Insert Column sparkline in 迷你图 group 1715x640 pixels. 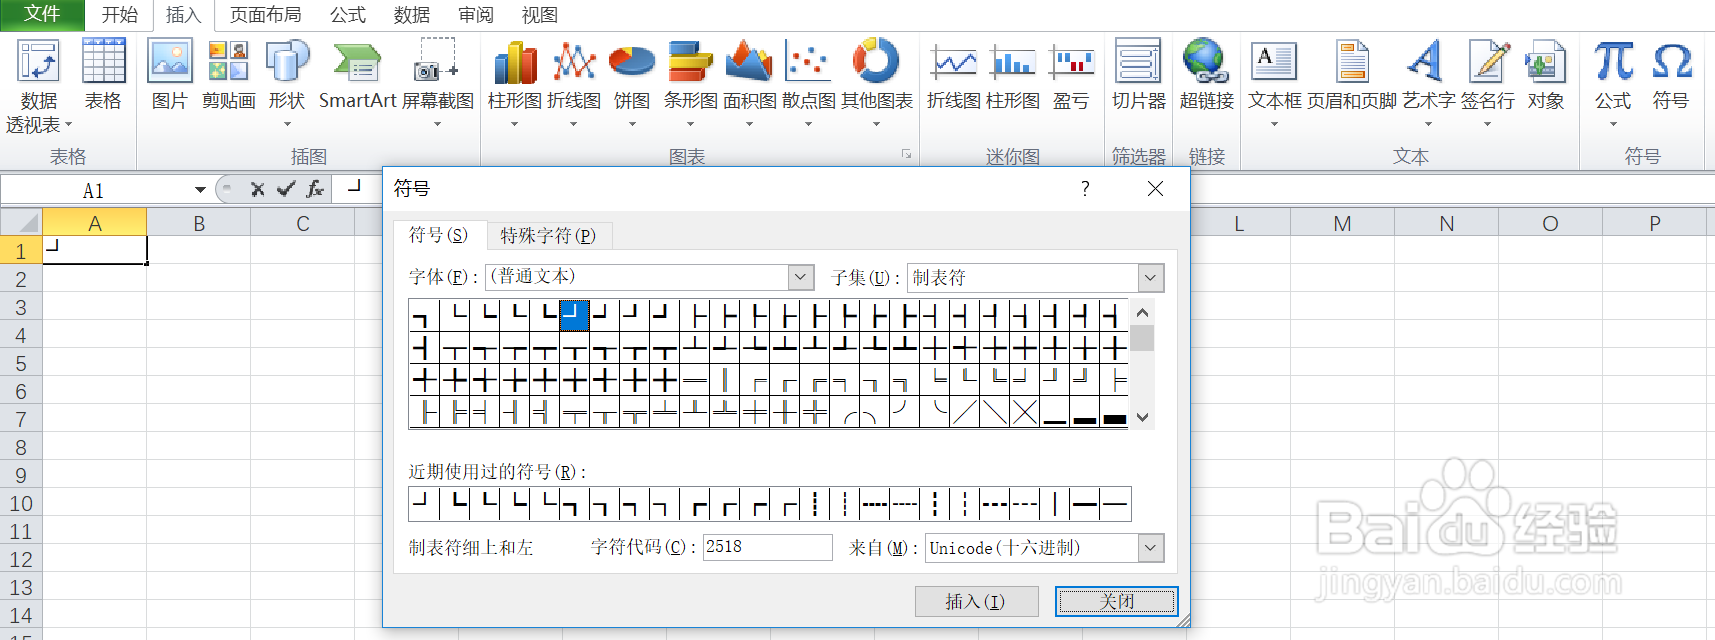(1013, 76)
